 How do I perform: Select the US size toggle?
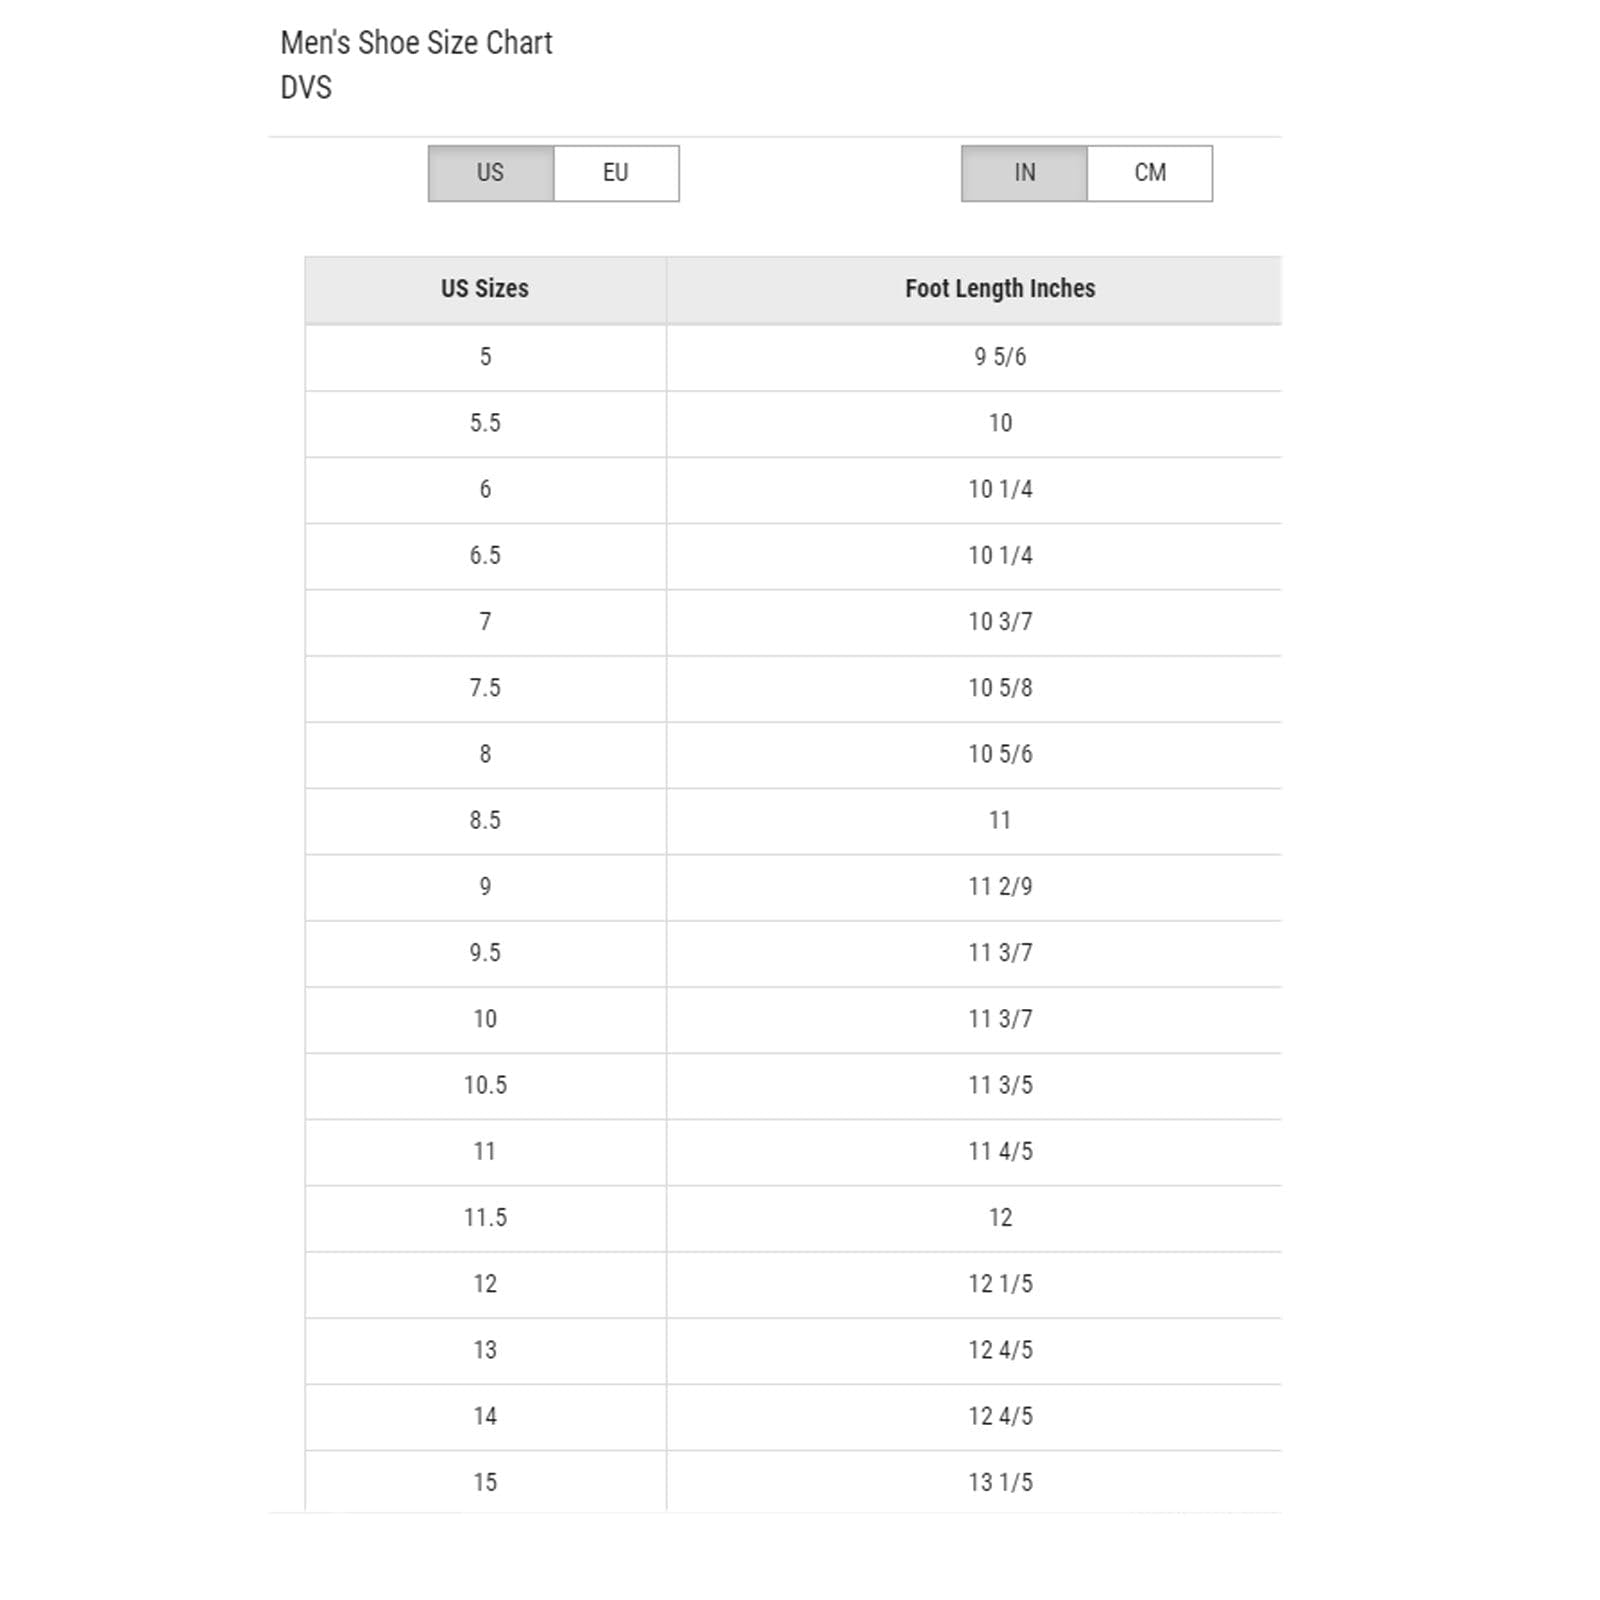(490, 173)
